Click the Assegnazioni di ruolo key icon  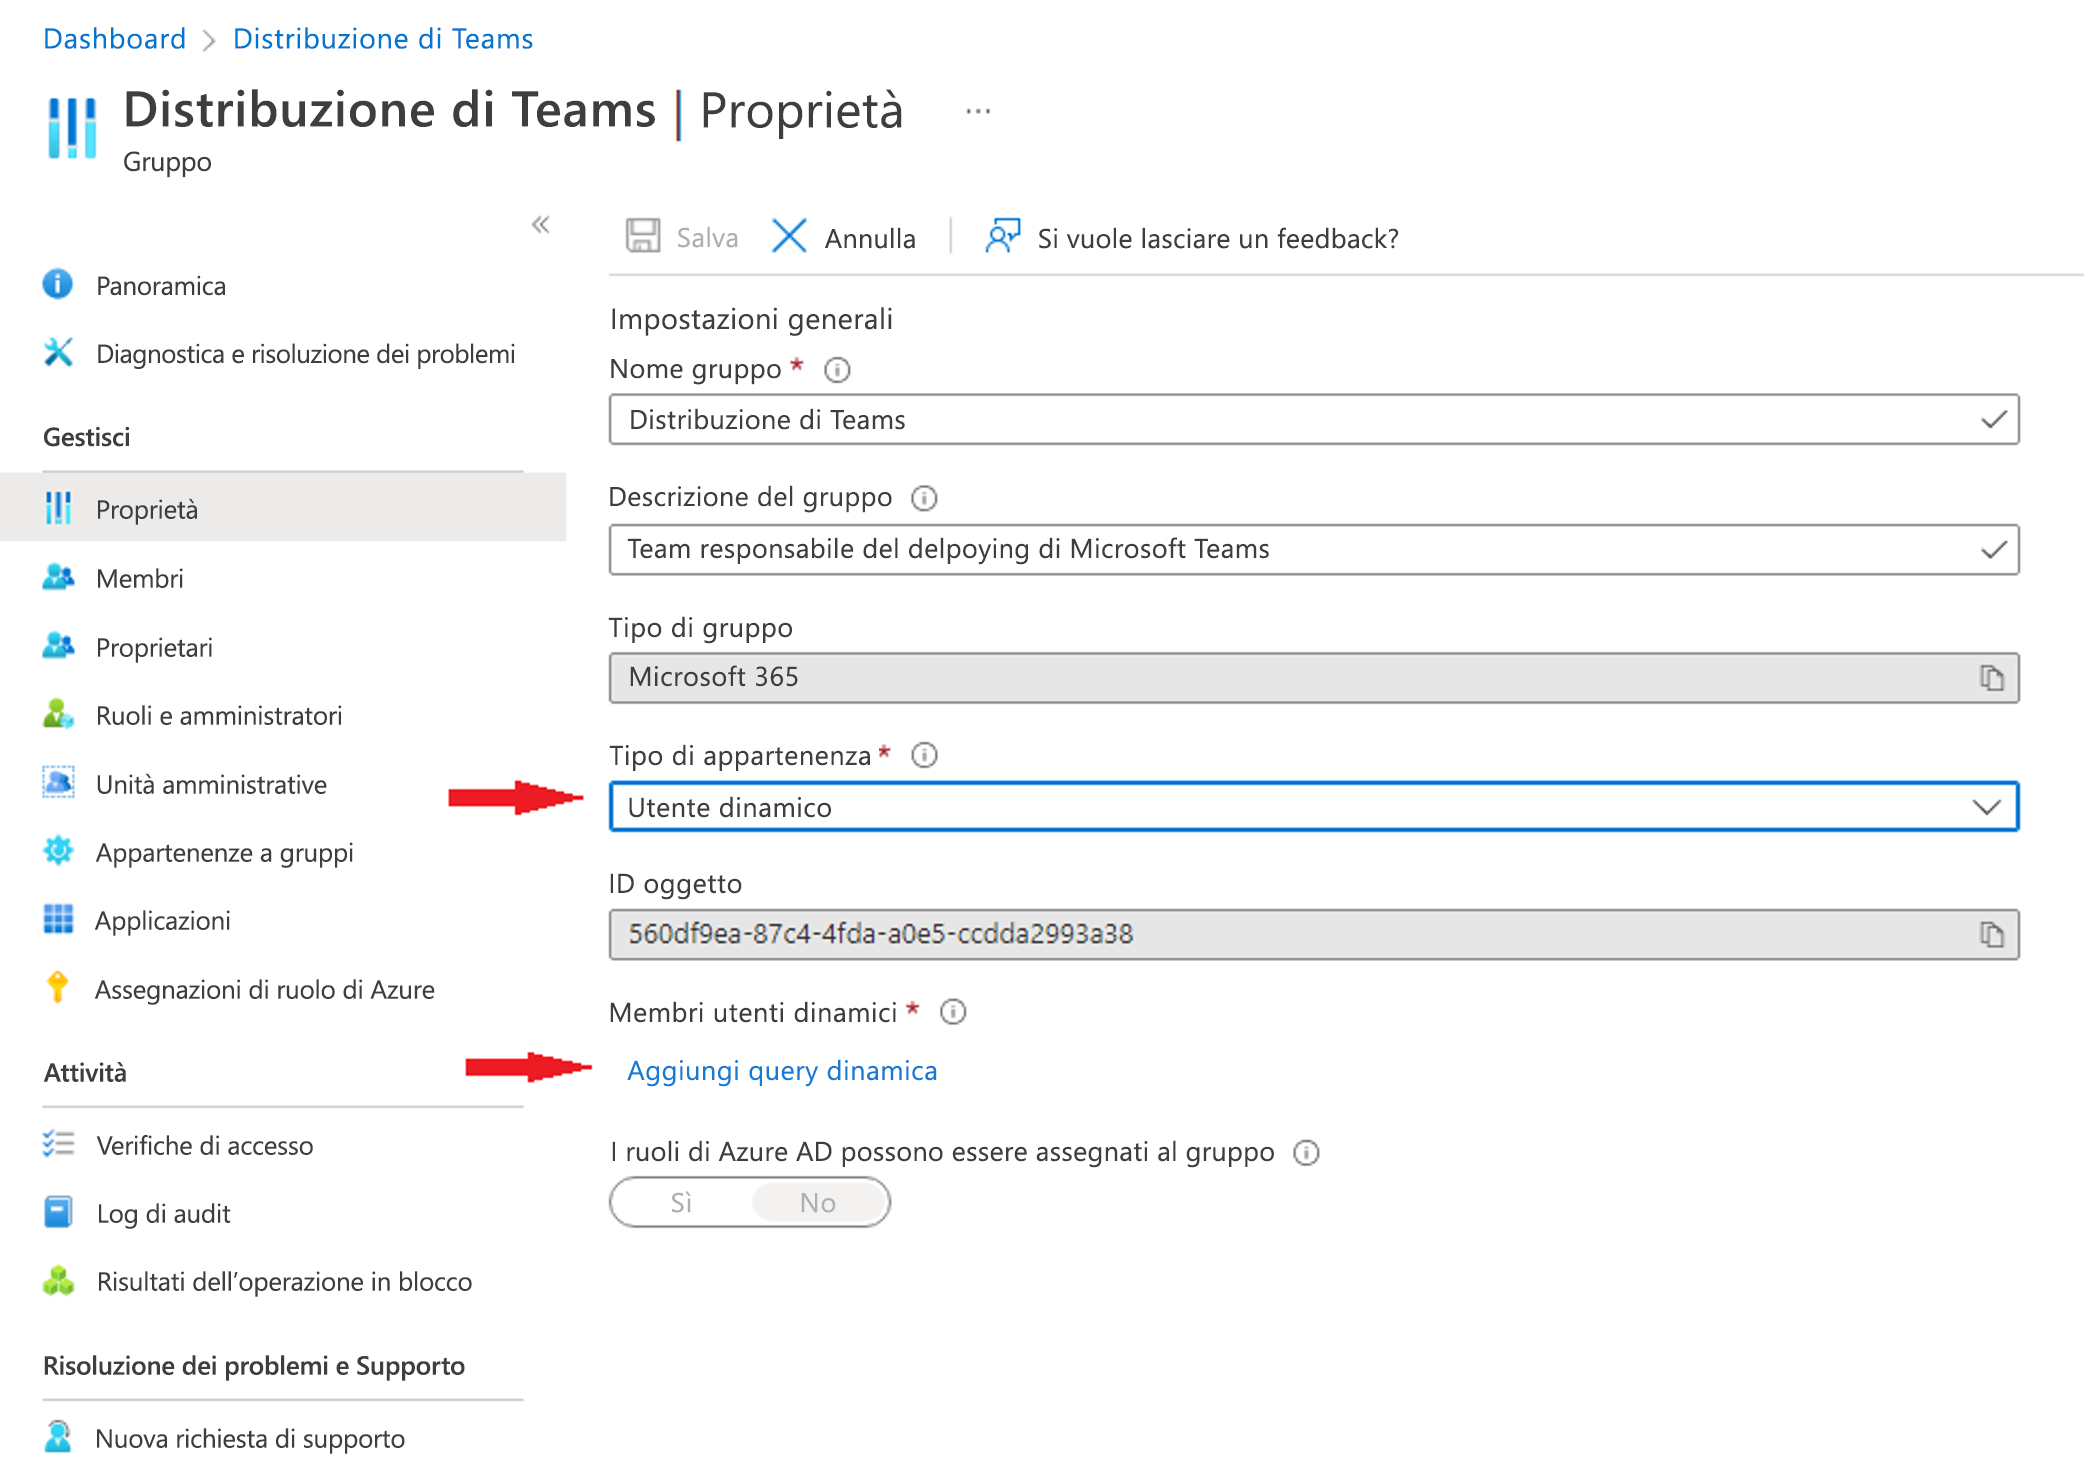click(x=58, y=988)
